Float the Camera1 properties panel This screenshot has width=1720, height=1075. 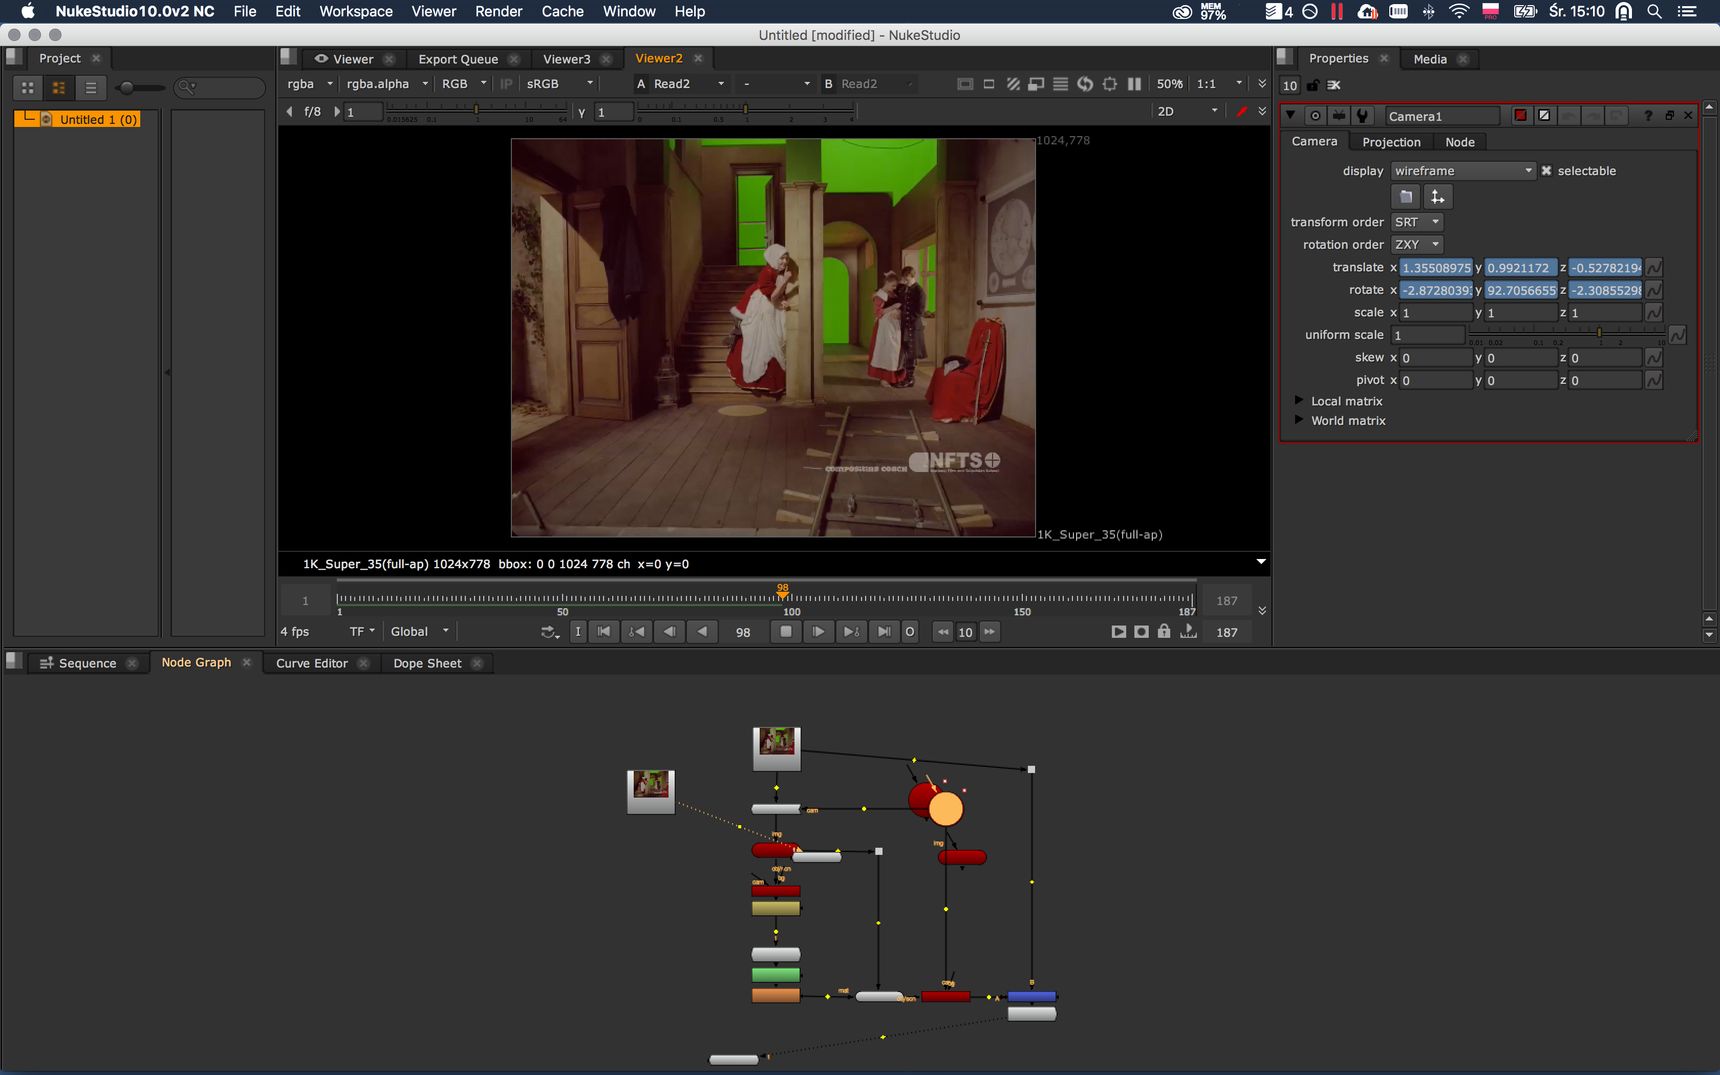pyautogui.click(x=1669, y=116)
